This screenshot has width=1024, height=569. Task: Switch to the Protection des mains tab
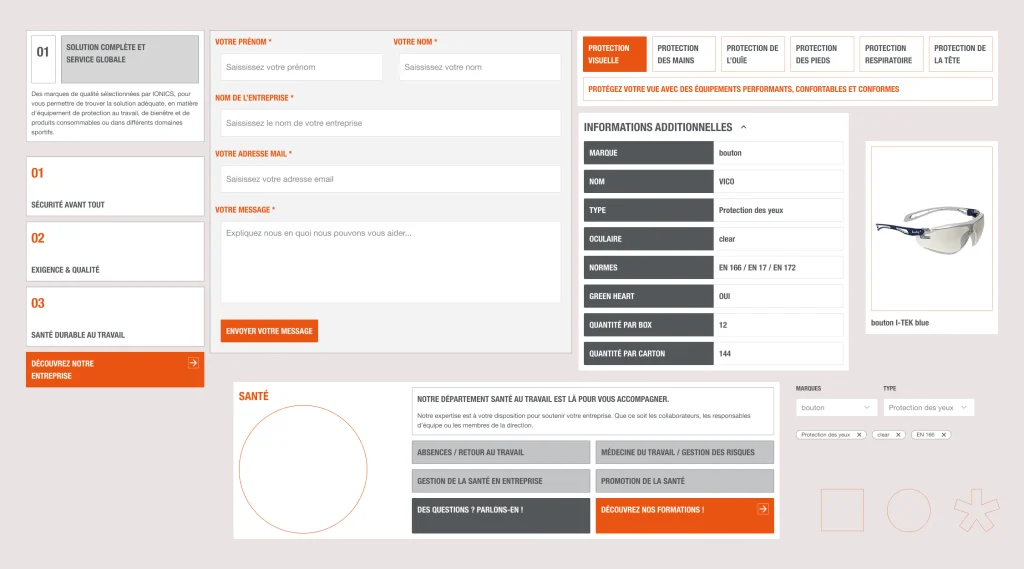(683, 54)
